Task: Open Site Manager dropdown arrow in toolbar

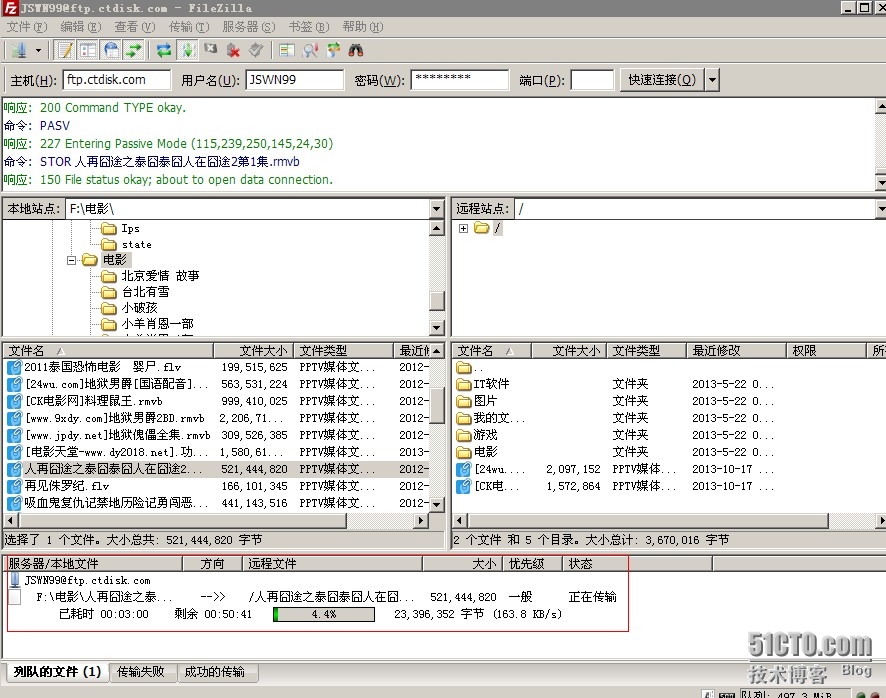Action: 38,50
